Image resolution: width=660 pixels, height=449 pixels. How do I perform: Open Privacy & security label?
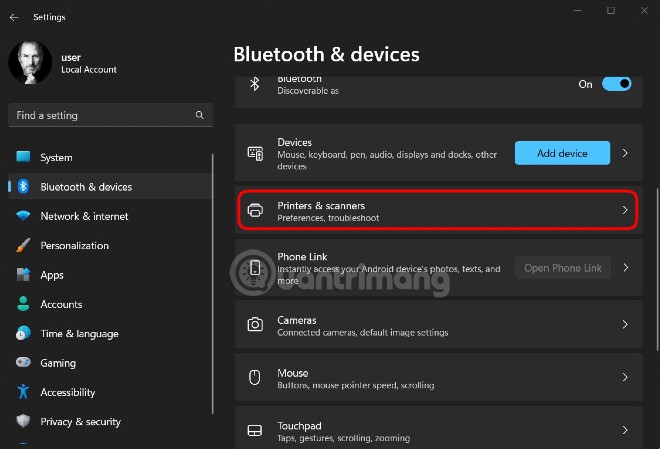pos(80,422)
